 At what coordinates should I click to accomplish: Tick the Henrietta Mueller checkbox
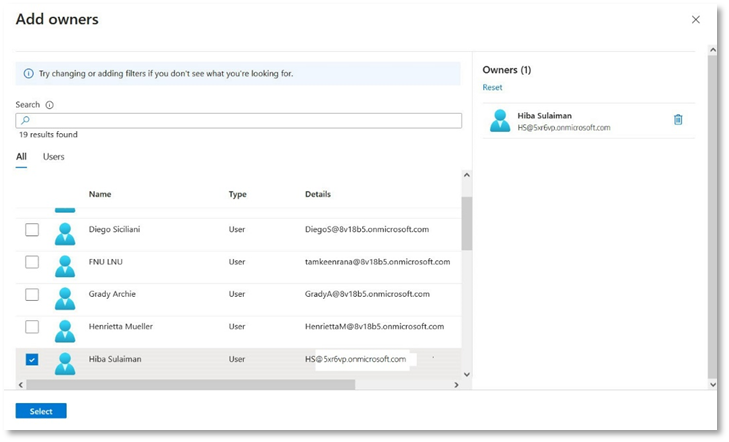pyautogui.click(x=32, y=327)
